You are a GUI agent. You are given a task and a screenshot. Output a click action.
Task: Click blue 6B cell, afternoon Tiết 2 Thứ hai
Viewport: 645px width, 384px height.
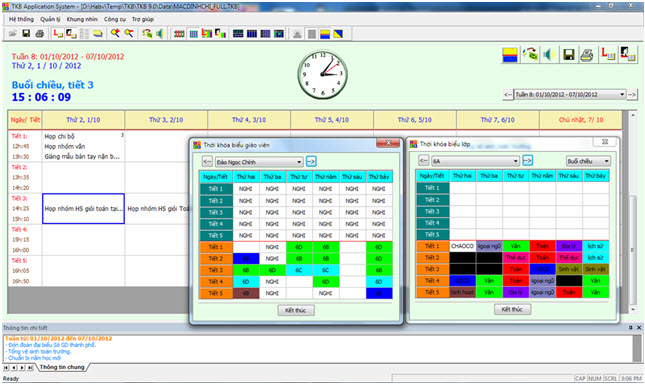coord(246,259)
